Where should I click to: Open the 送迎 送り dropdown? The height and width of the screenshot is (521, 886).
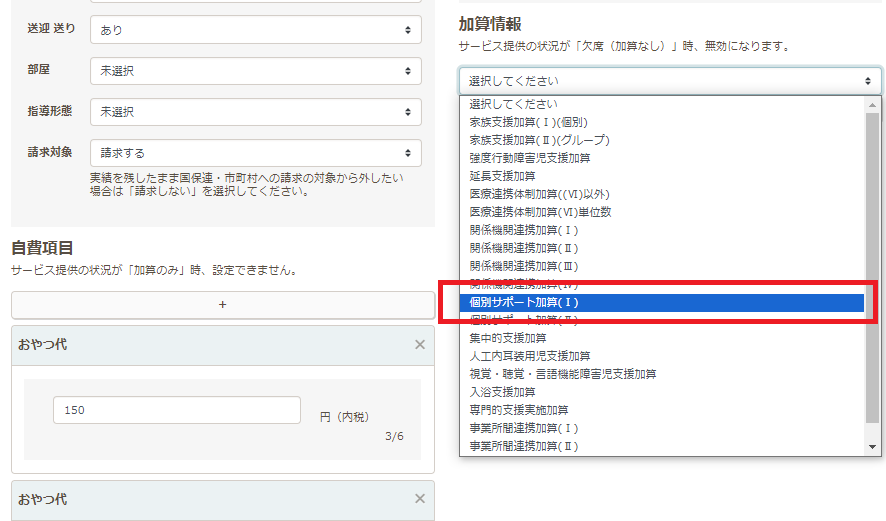tap(255, 30)
